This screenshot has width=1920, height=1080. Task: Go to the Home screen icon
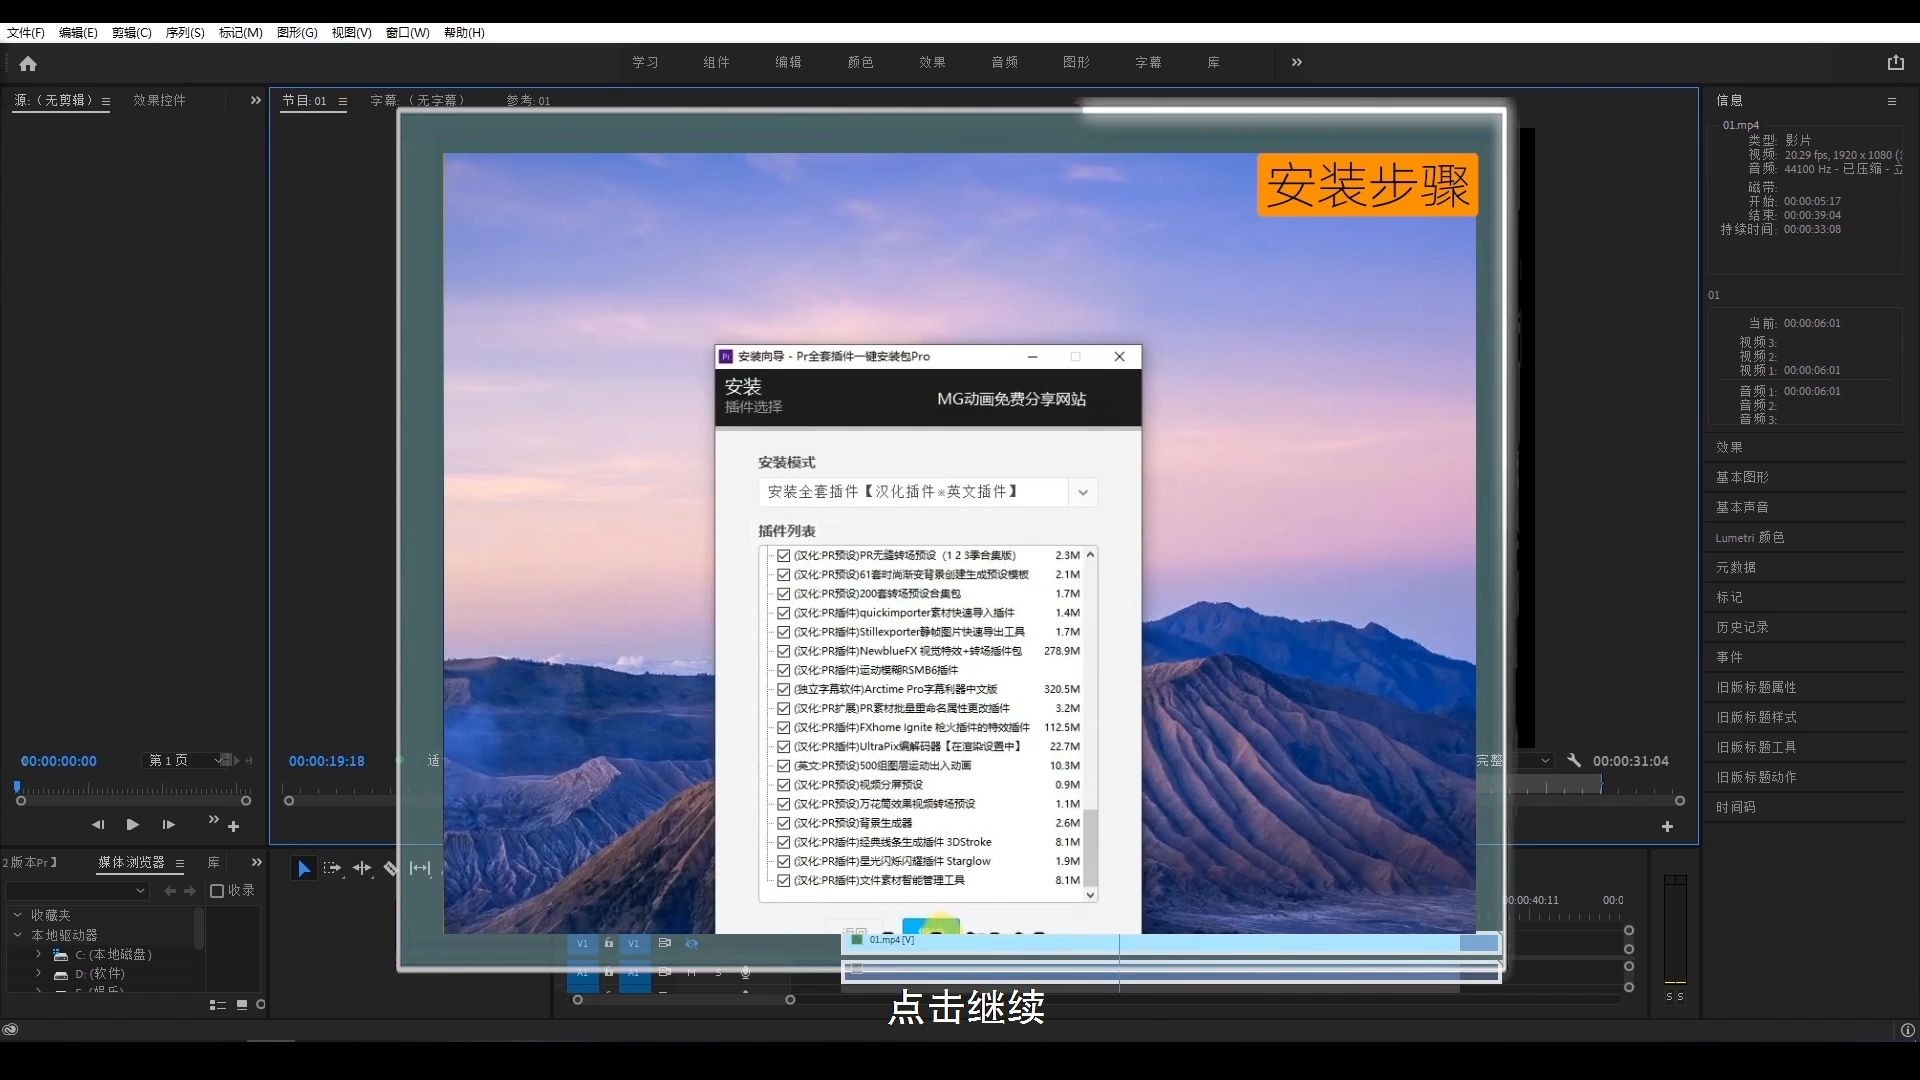coord(28,63)
